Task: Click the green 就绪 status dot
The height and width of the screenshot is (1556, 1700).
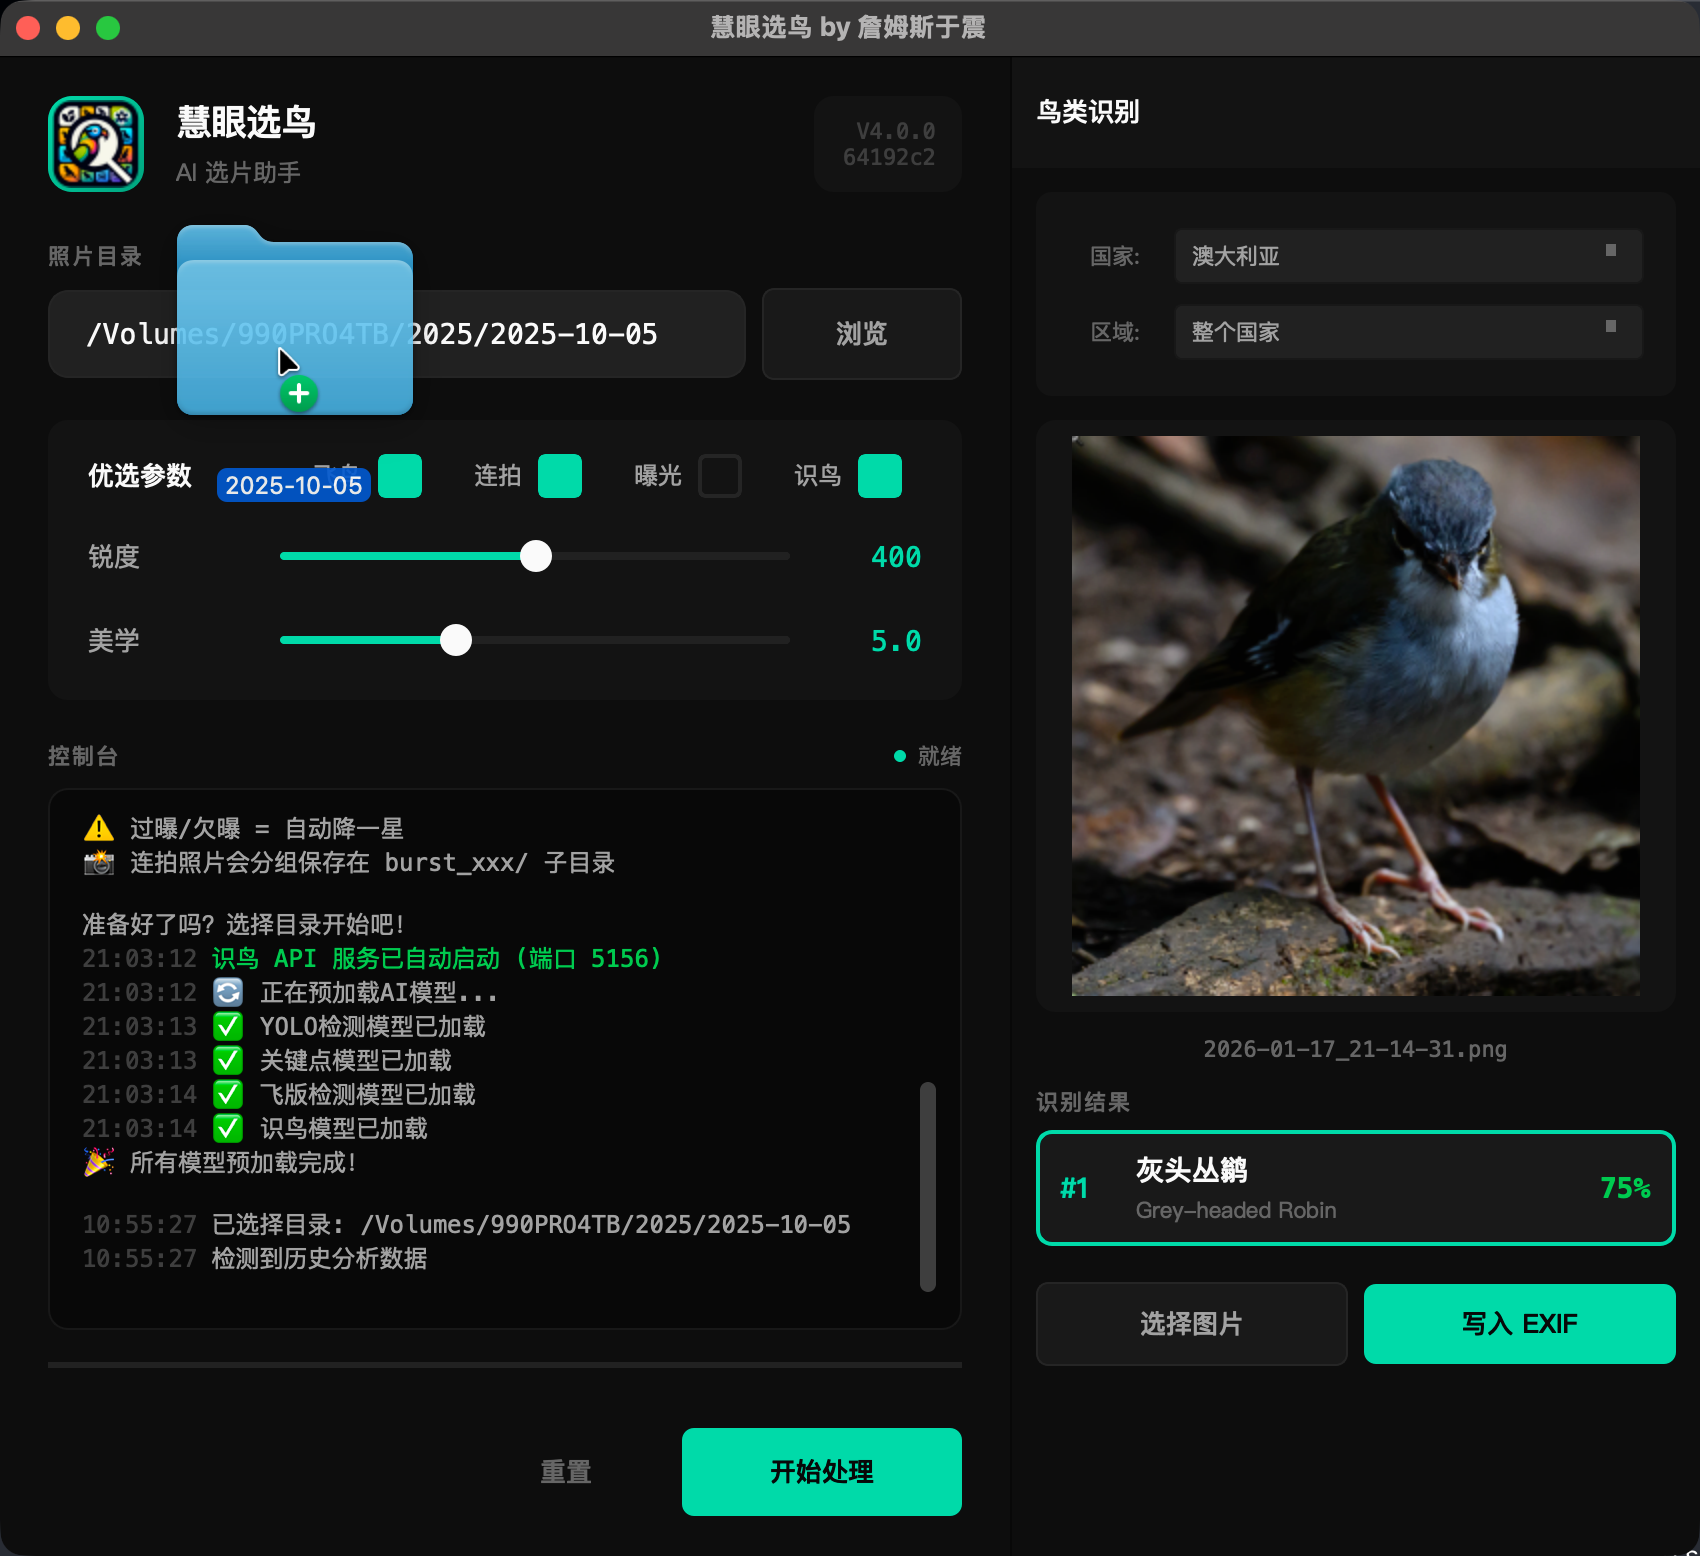Action: tap(899, 757)
